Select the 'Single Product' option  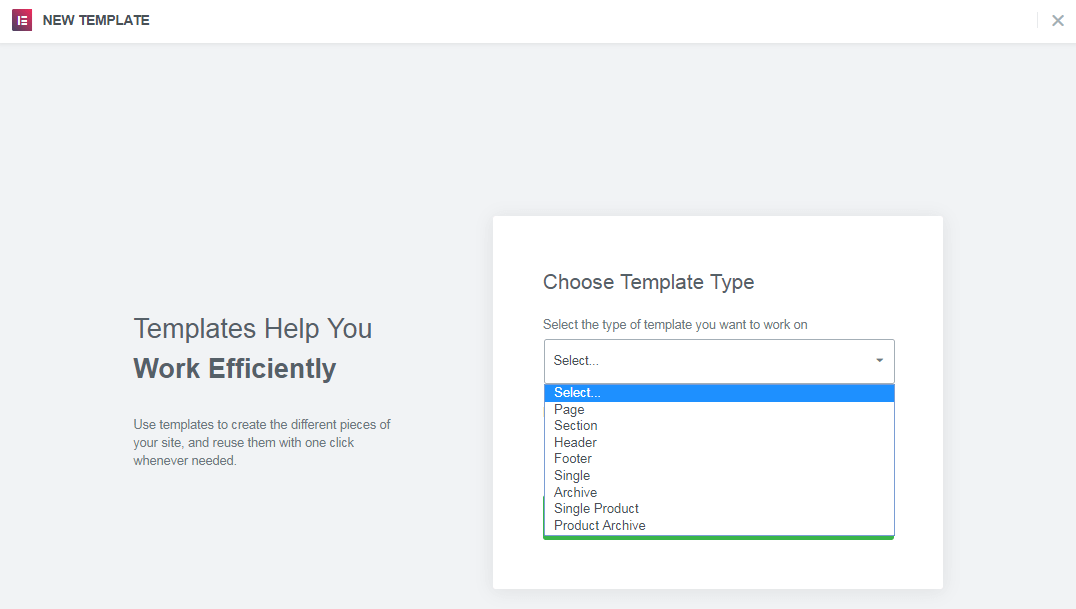pos(596,509)
